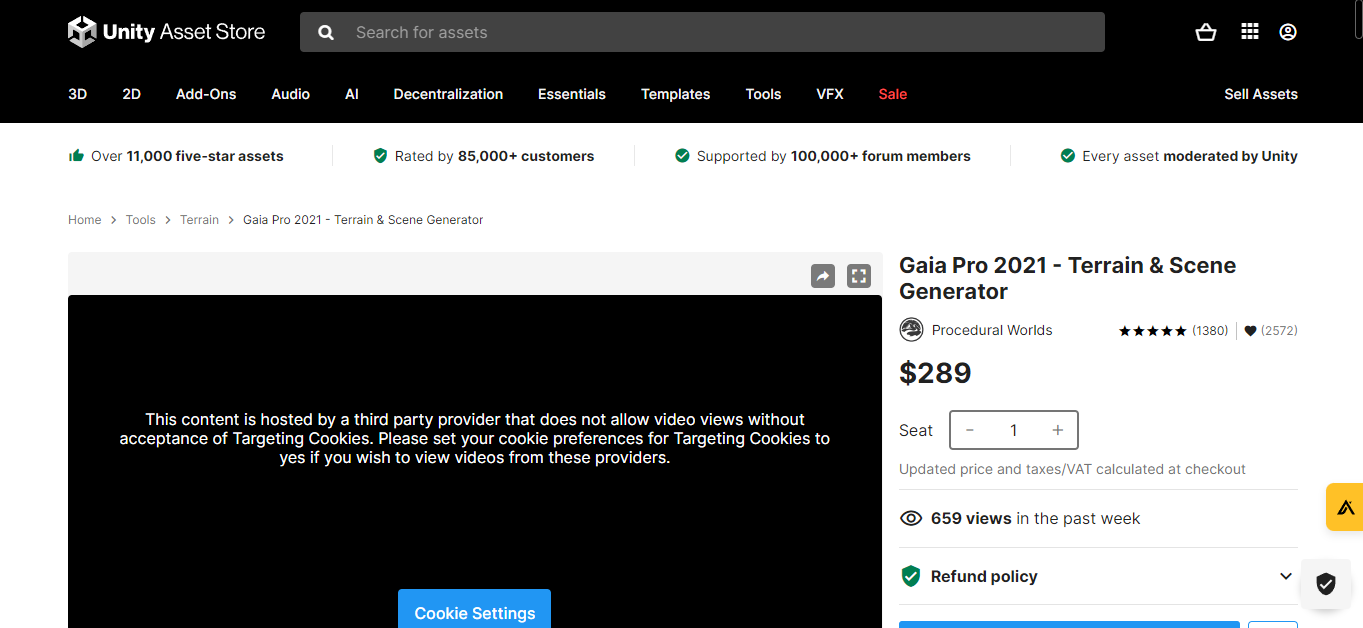Click the Unity Asset Store logo
This screenshot has width=1363, height=628.
(x=166, y=32)
